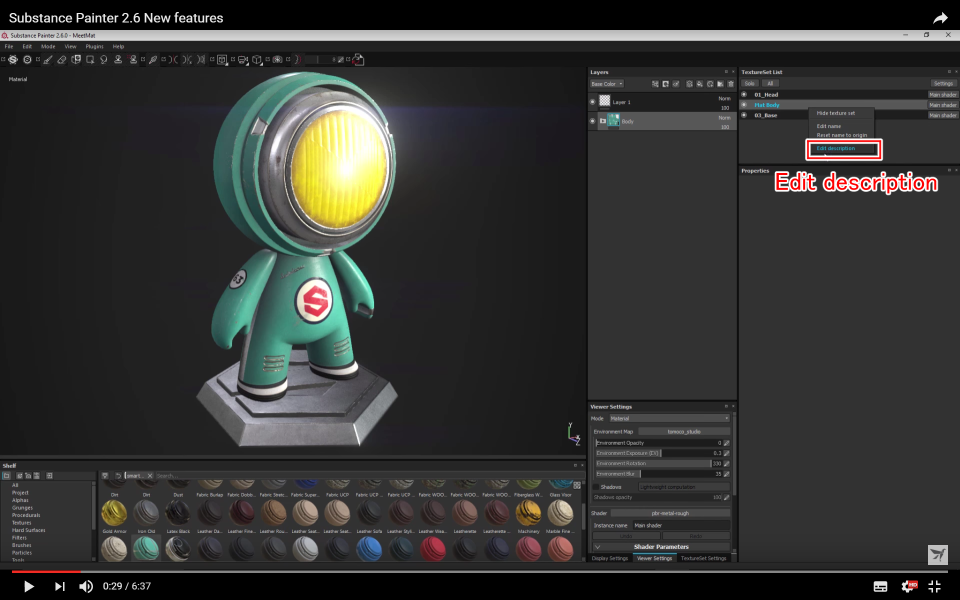Select the Eraser tool in toolbar
Screen dimensions: 960x600
pyautogui.click(x=62, y=59)
